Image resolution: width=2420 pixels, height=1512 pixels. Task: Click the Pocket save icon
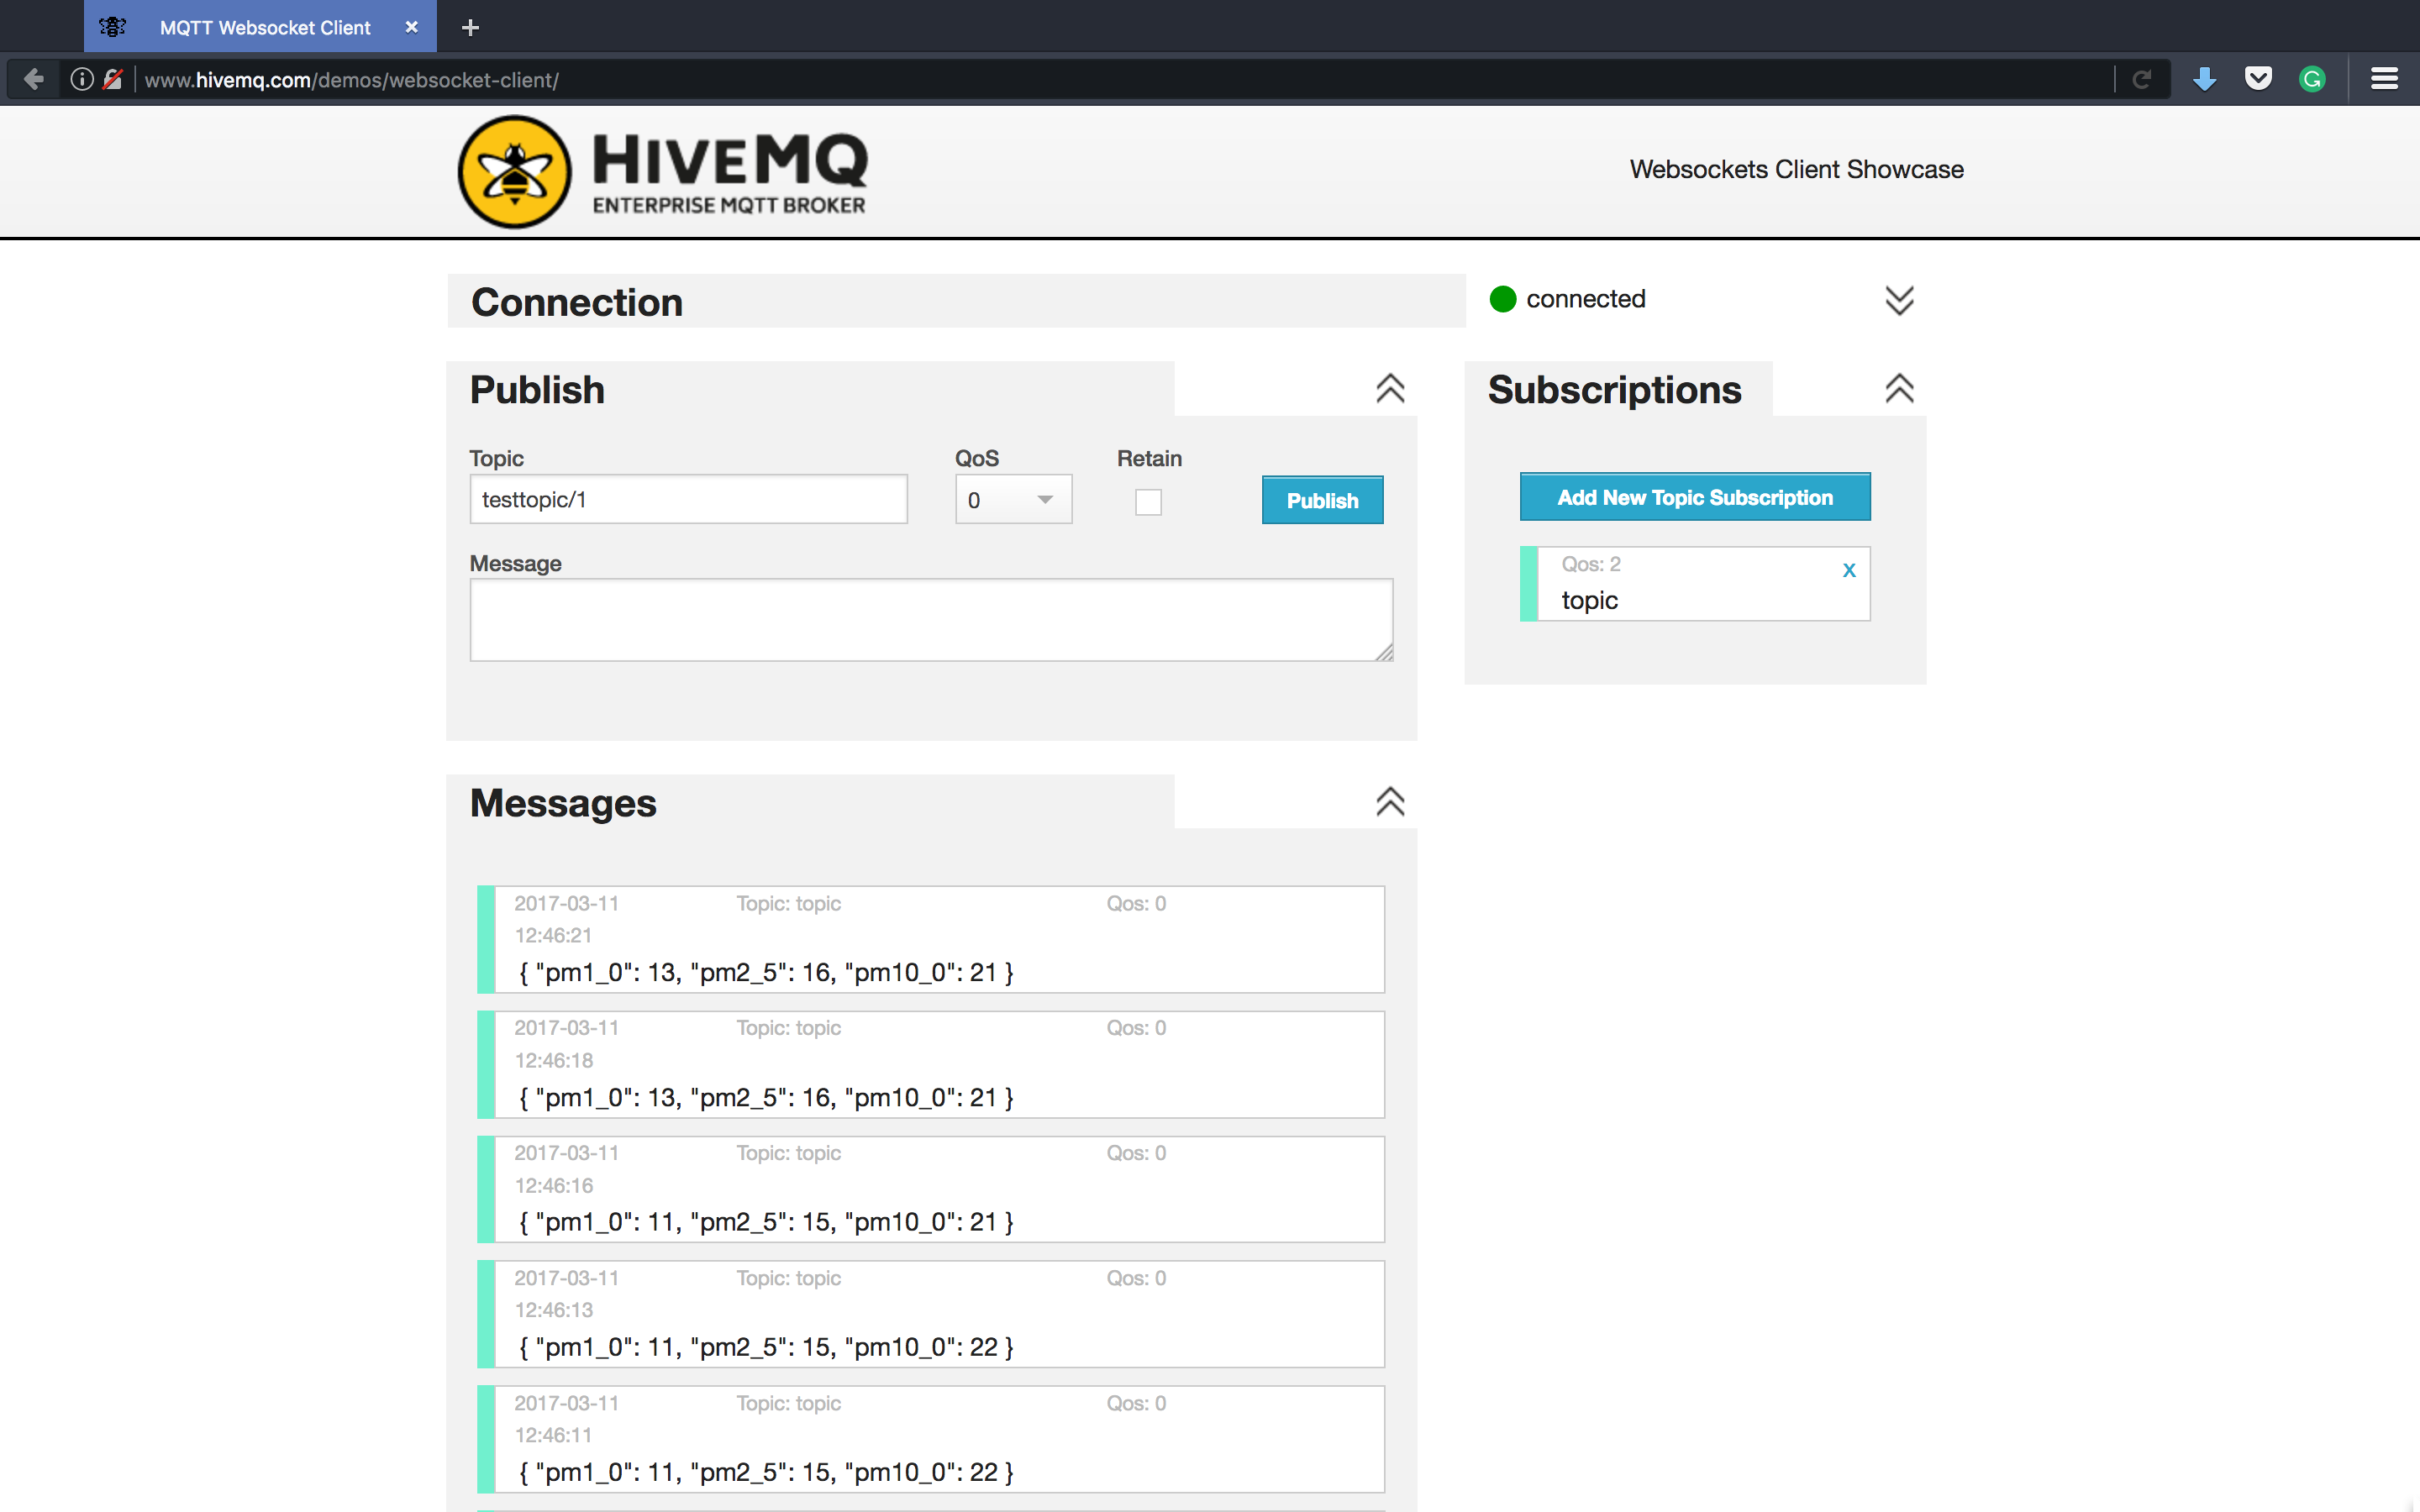2258,79
